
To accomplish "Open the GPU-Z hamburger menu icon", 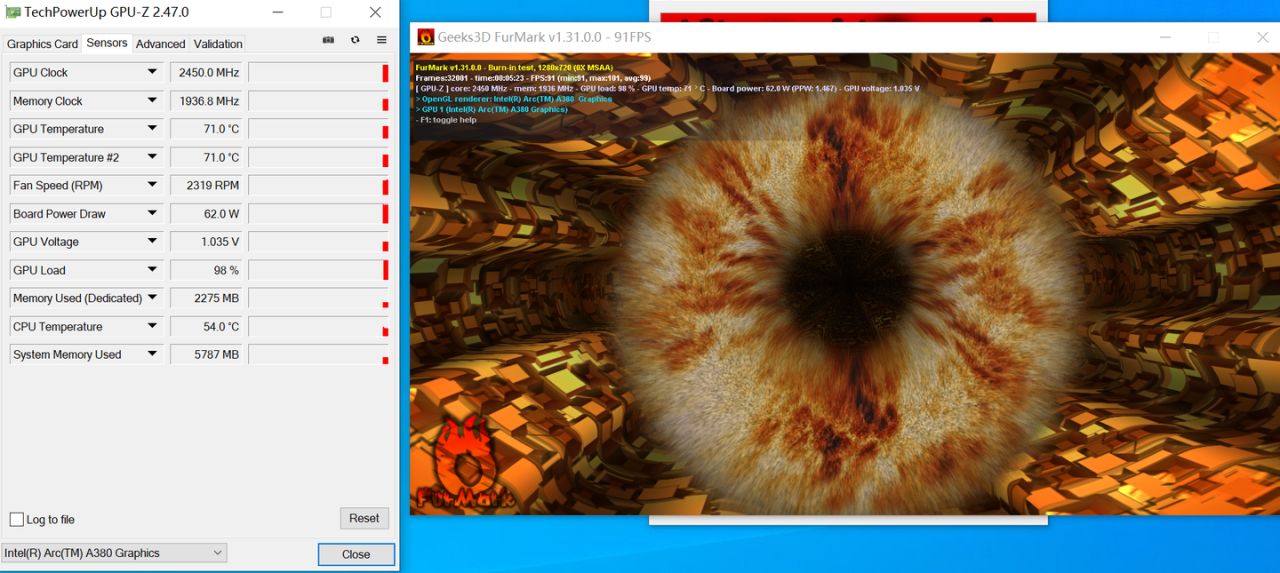I will [x=382, y=40].
